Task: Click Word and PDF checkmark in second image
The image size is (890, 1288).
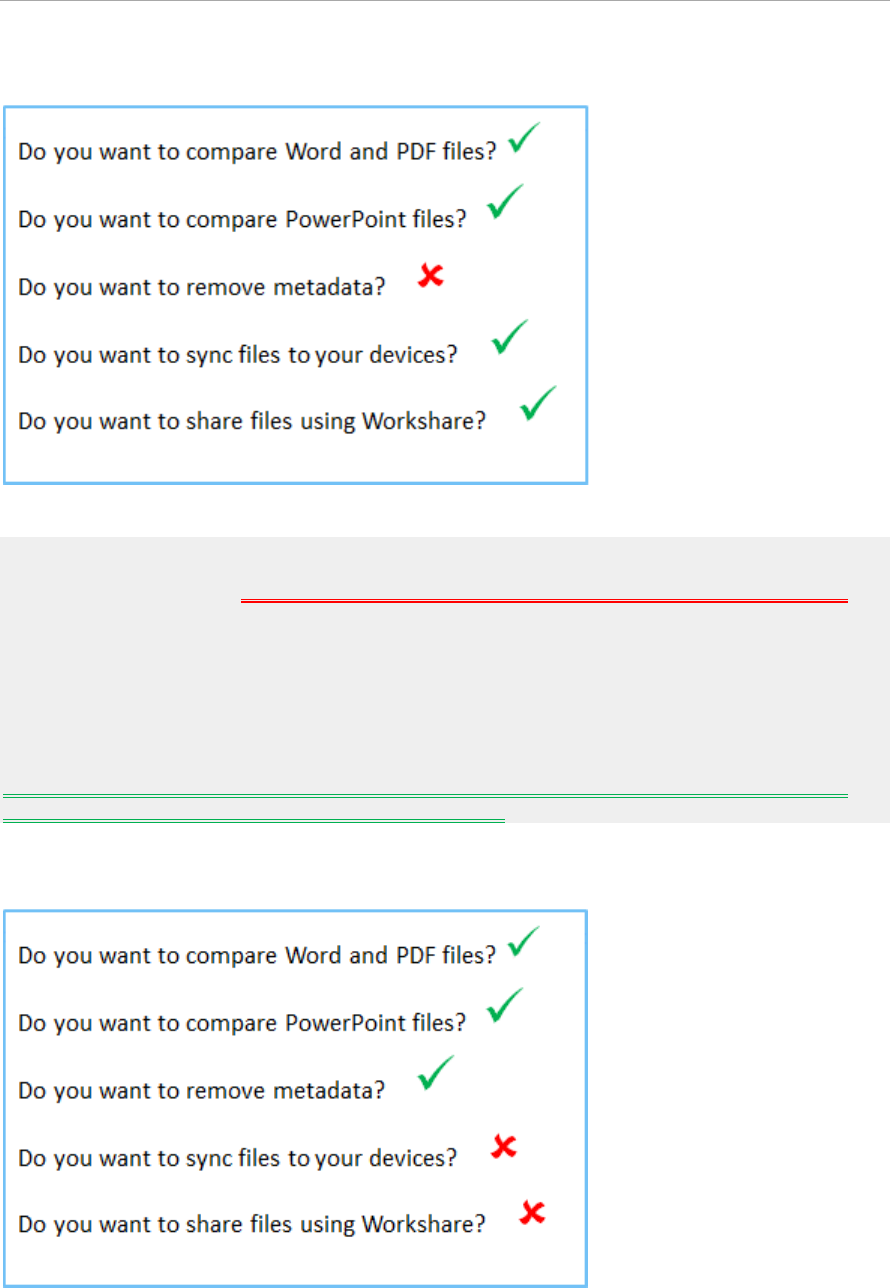Action: point(524,941)
